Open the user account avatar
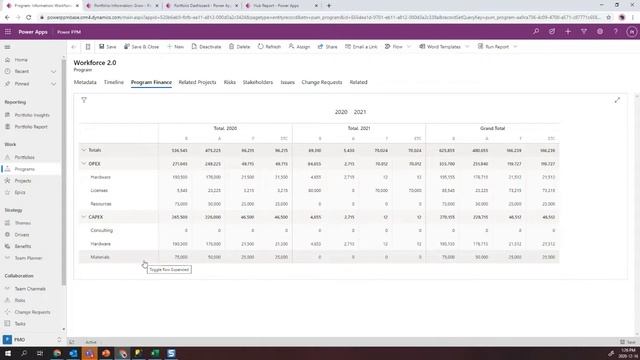This screenshot has height=360, width=640. tap(631, 32)
